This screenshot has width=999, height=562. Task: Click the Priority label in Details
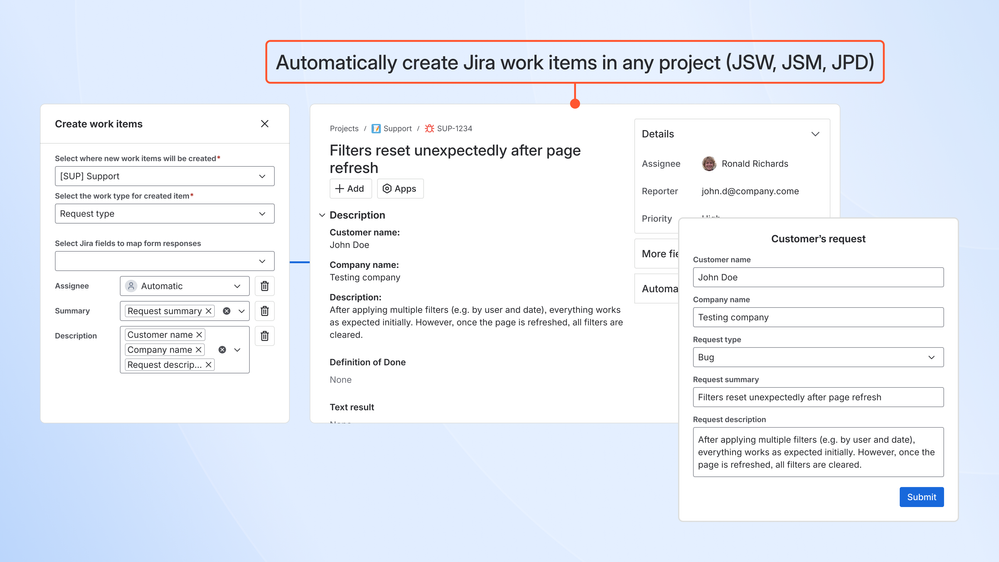click(x=656, y=219)
